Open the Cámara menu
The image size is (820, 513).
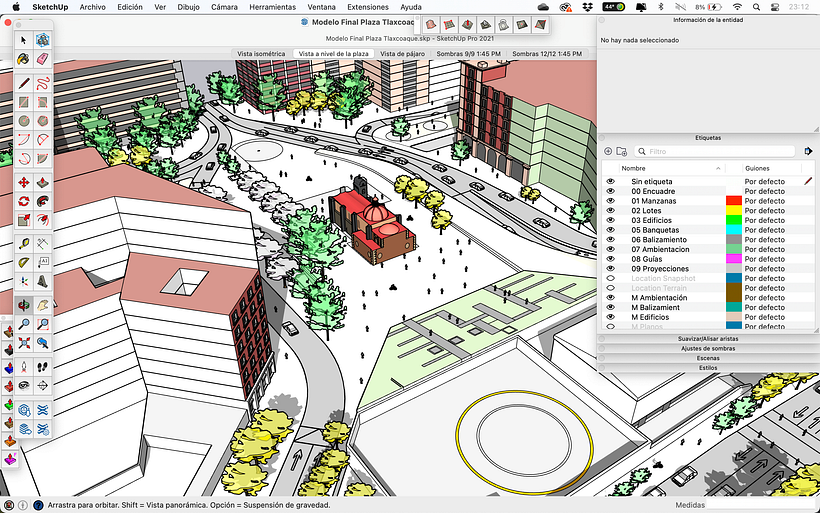tap(224, 7)
